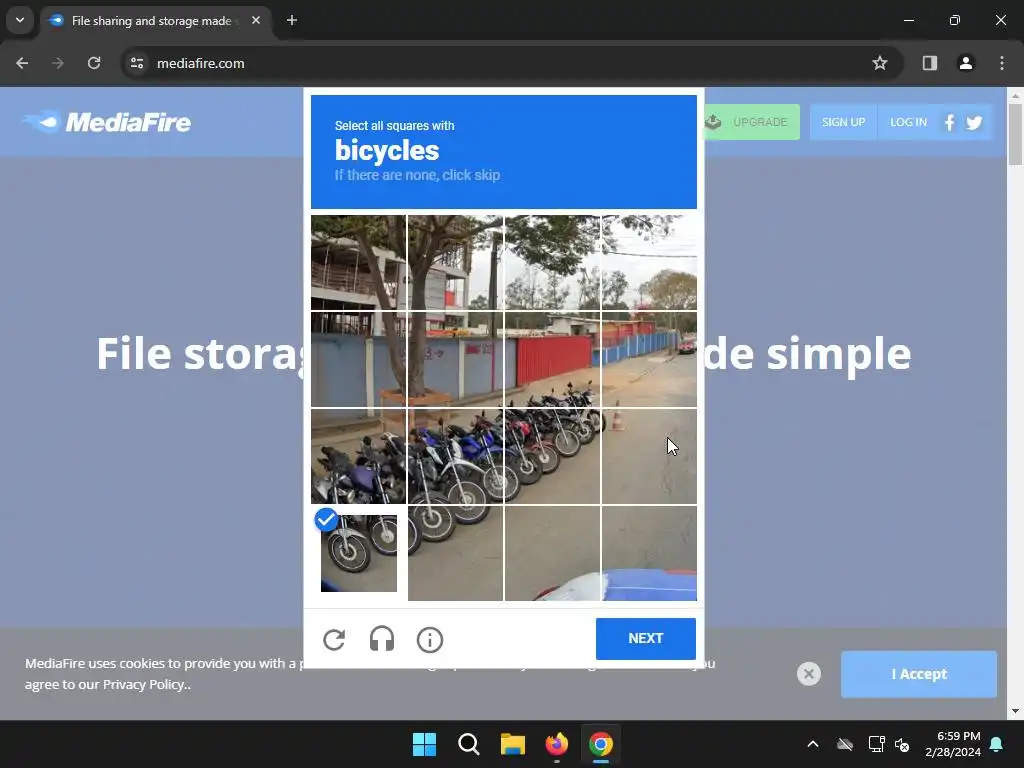Screen dimensions: 1024x768
Task: Open the SIGN UP page
Action: coord(843,122)
